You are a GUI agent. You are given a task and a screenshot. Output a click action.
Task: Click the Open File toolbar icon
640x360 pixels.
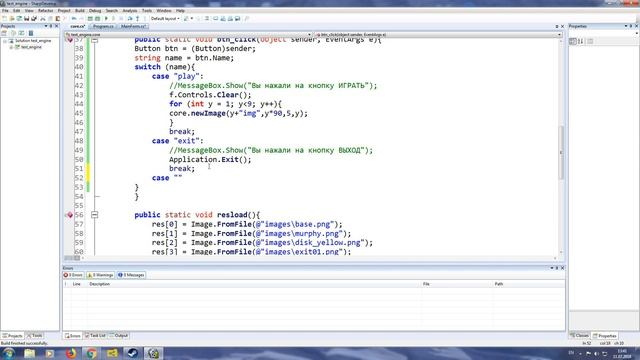click(x=12, y=19)
